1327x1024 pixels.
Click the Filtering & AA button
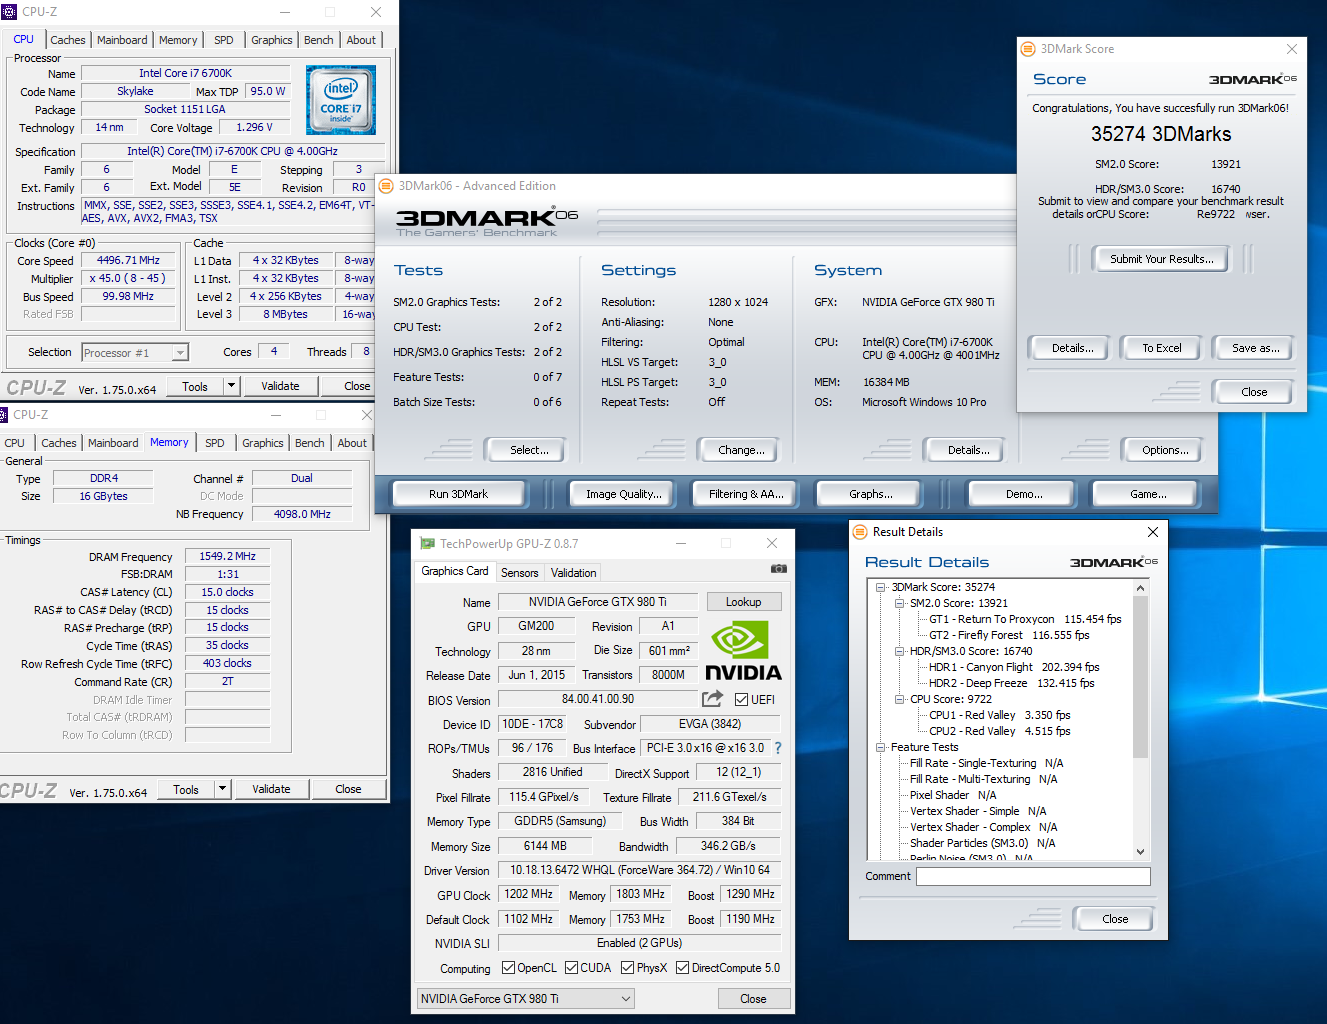746,494
